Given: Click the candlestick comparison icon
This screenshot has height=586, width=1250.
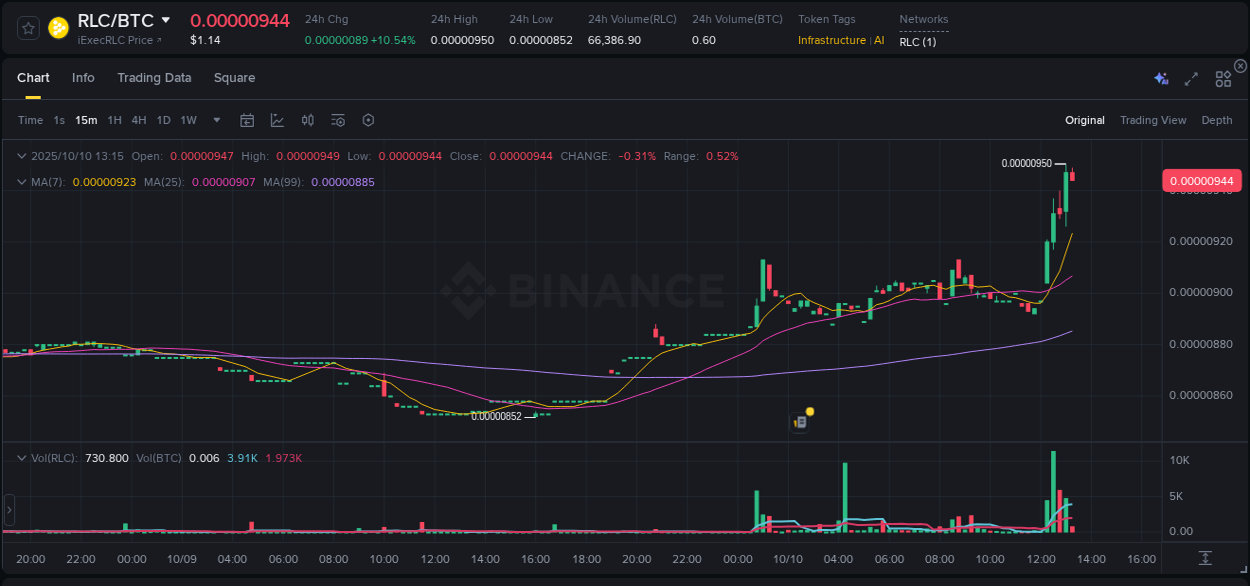Looking at the screenshot, I should click(307, 120).
